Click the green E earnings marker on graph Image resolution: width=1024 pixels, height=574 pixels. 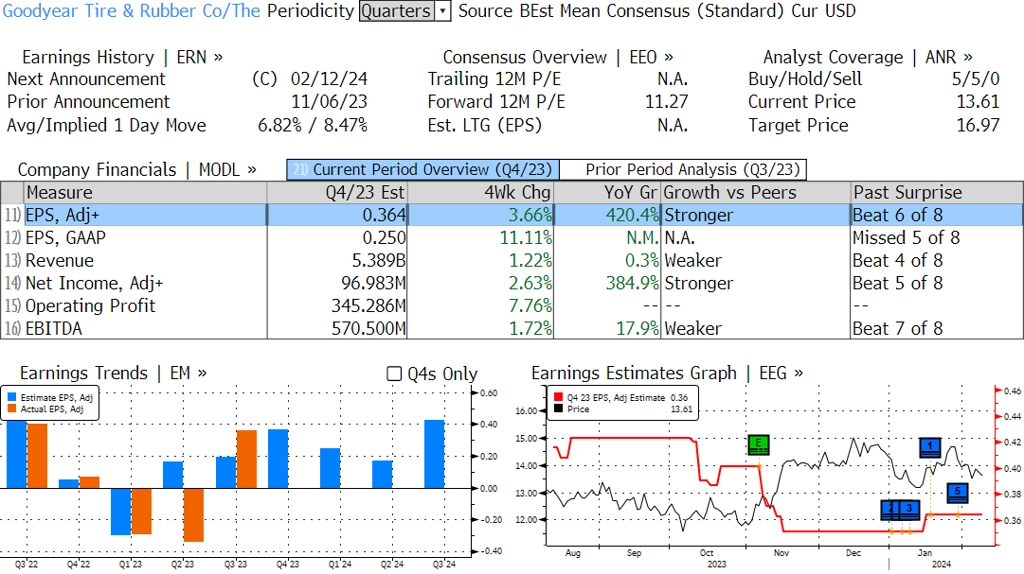pyautogui.click(x=758, y=445)
